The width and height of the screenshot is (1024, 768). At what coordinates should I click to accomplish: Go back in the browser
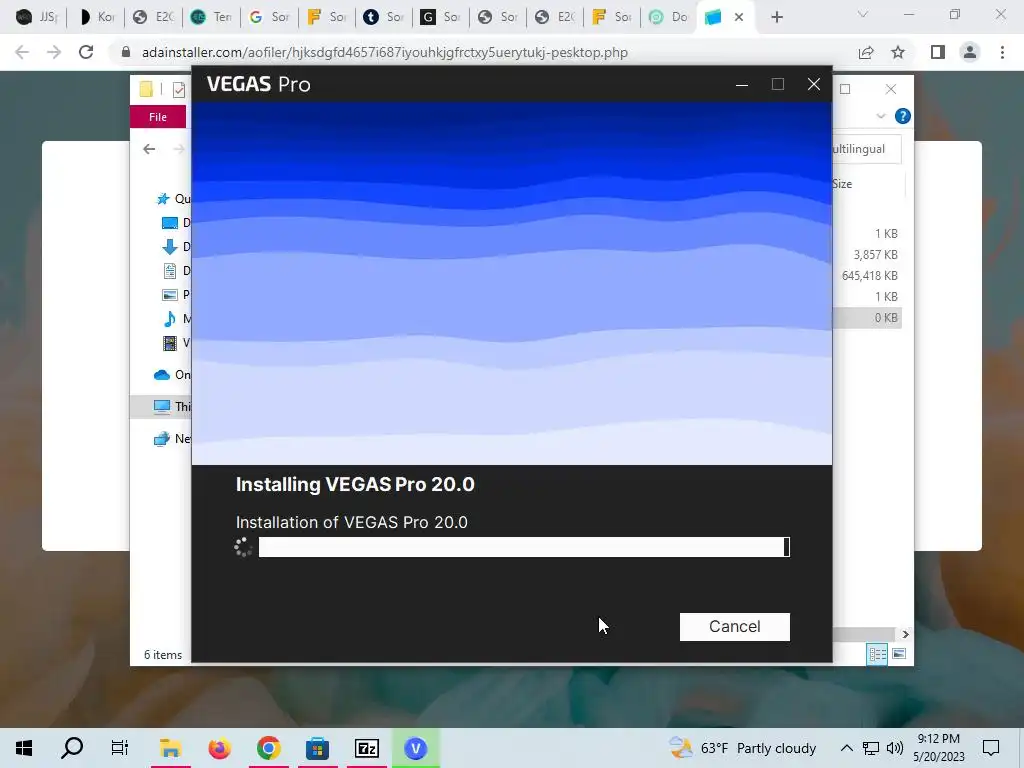22,52
